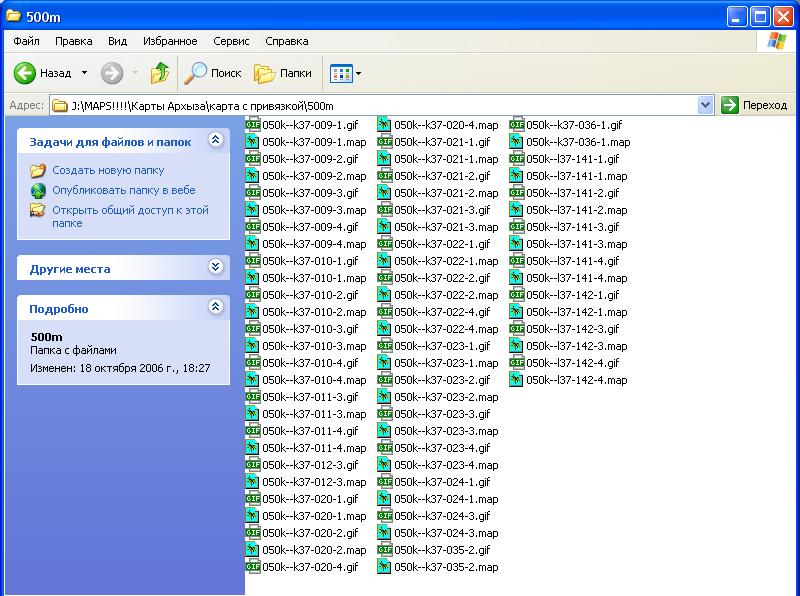Open the address bar dropdown list
800x596 pixels.
(705, 105)
